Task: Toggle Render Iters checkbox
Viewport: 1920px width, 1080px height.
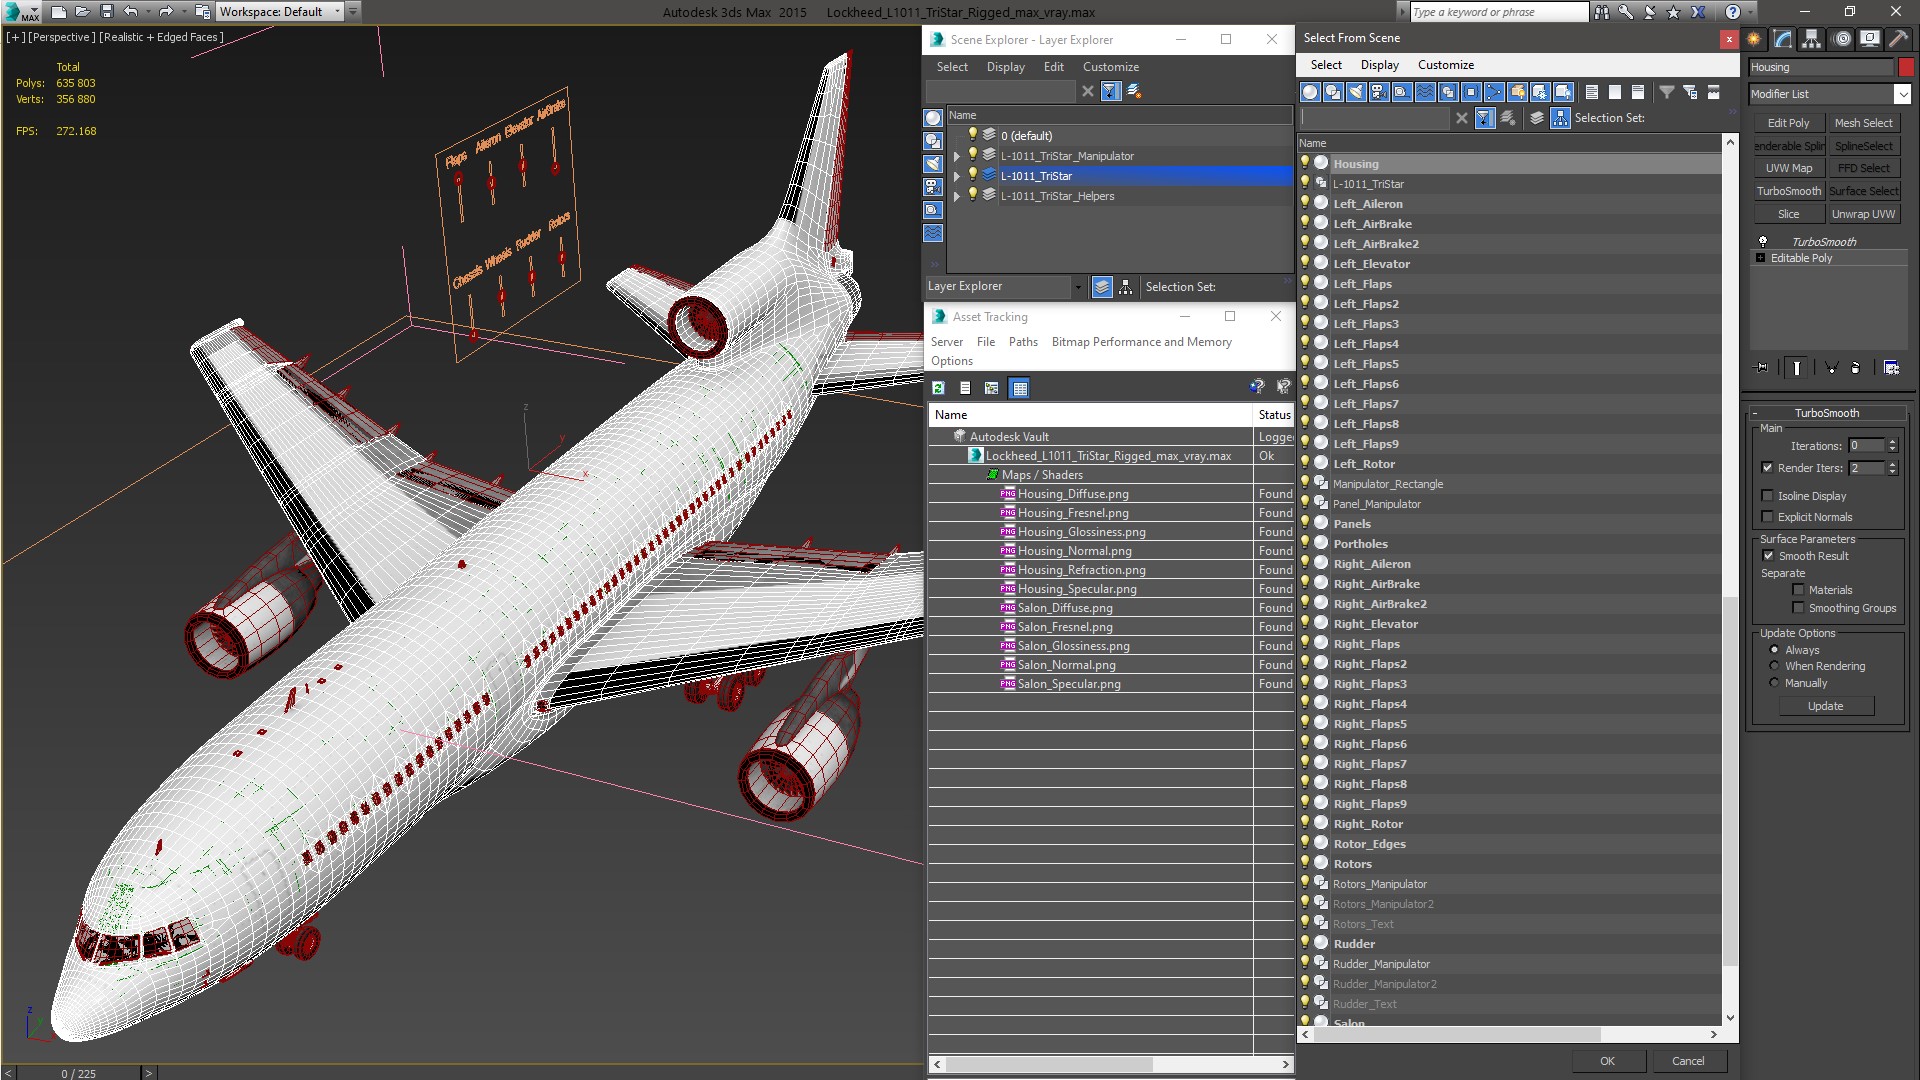Action: coord(1767,468)
